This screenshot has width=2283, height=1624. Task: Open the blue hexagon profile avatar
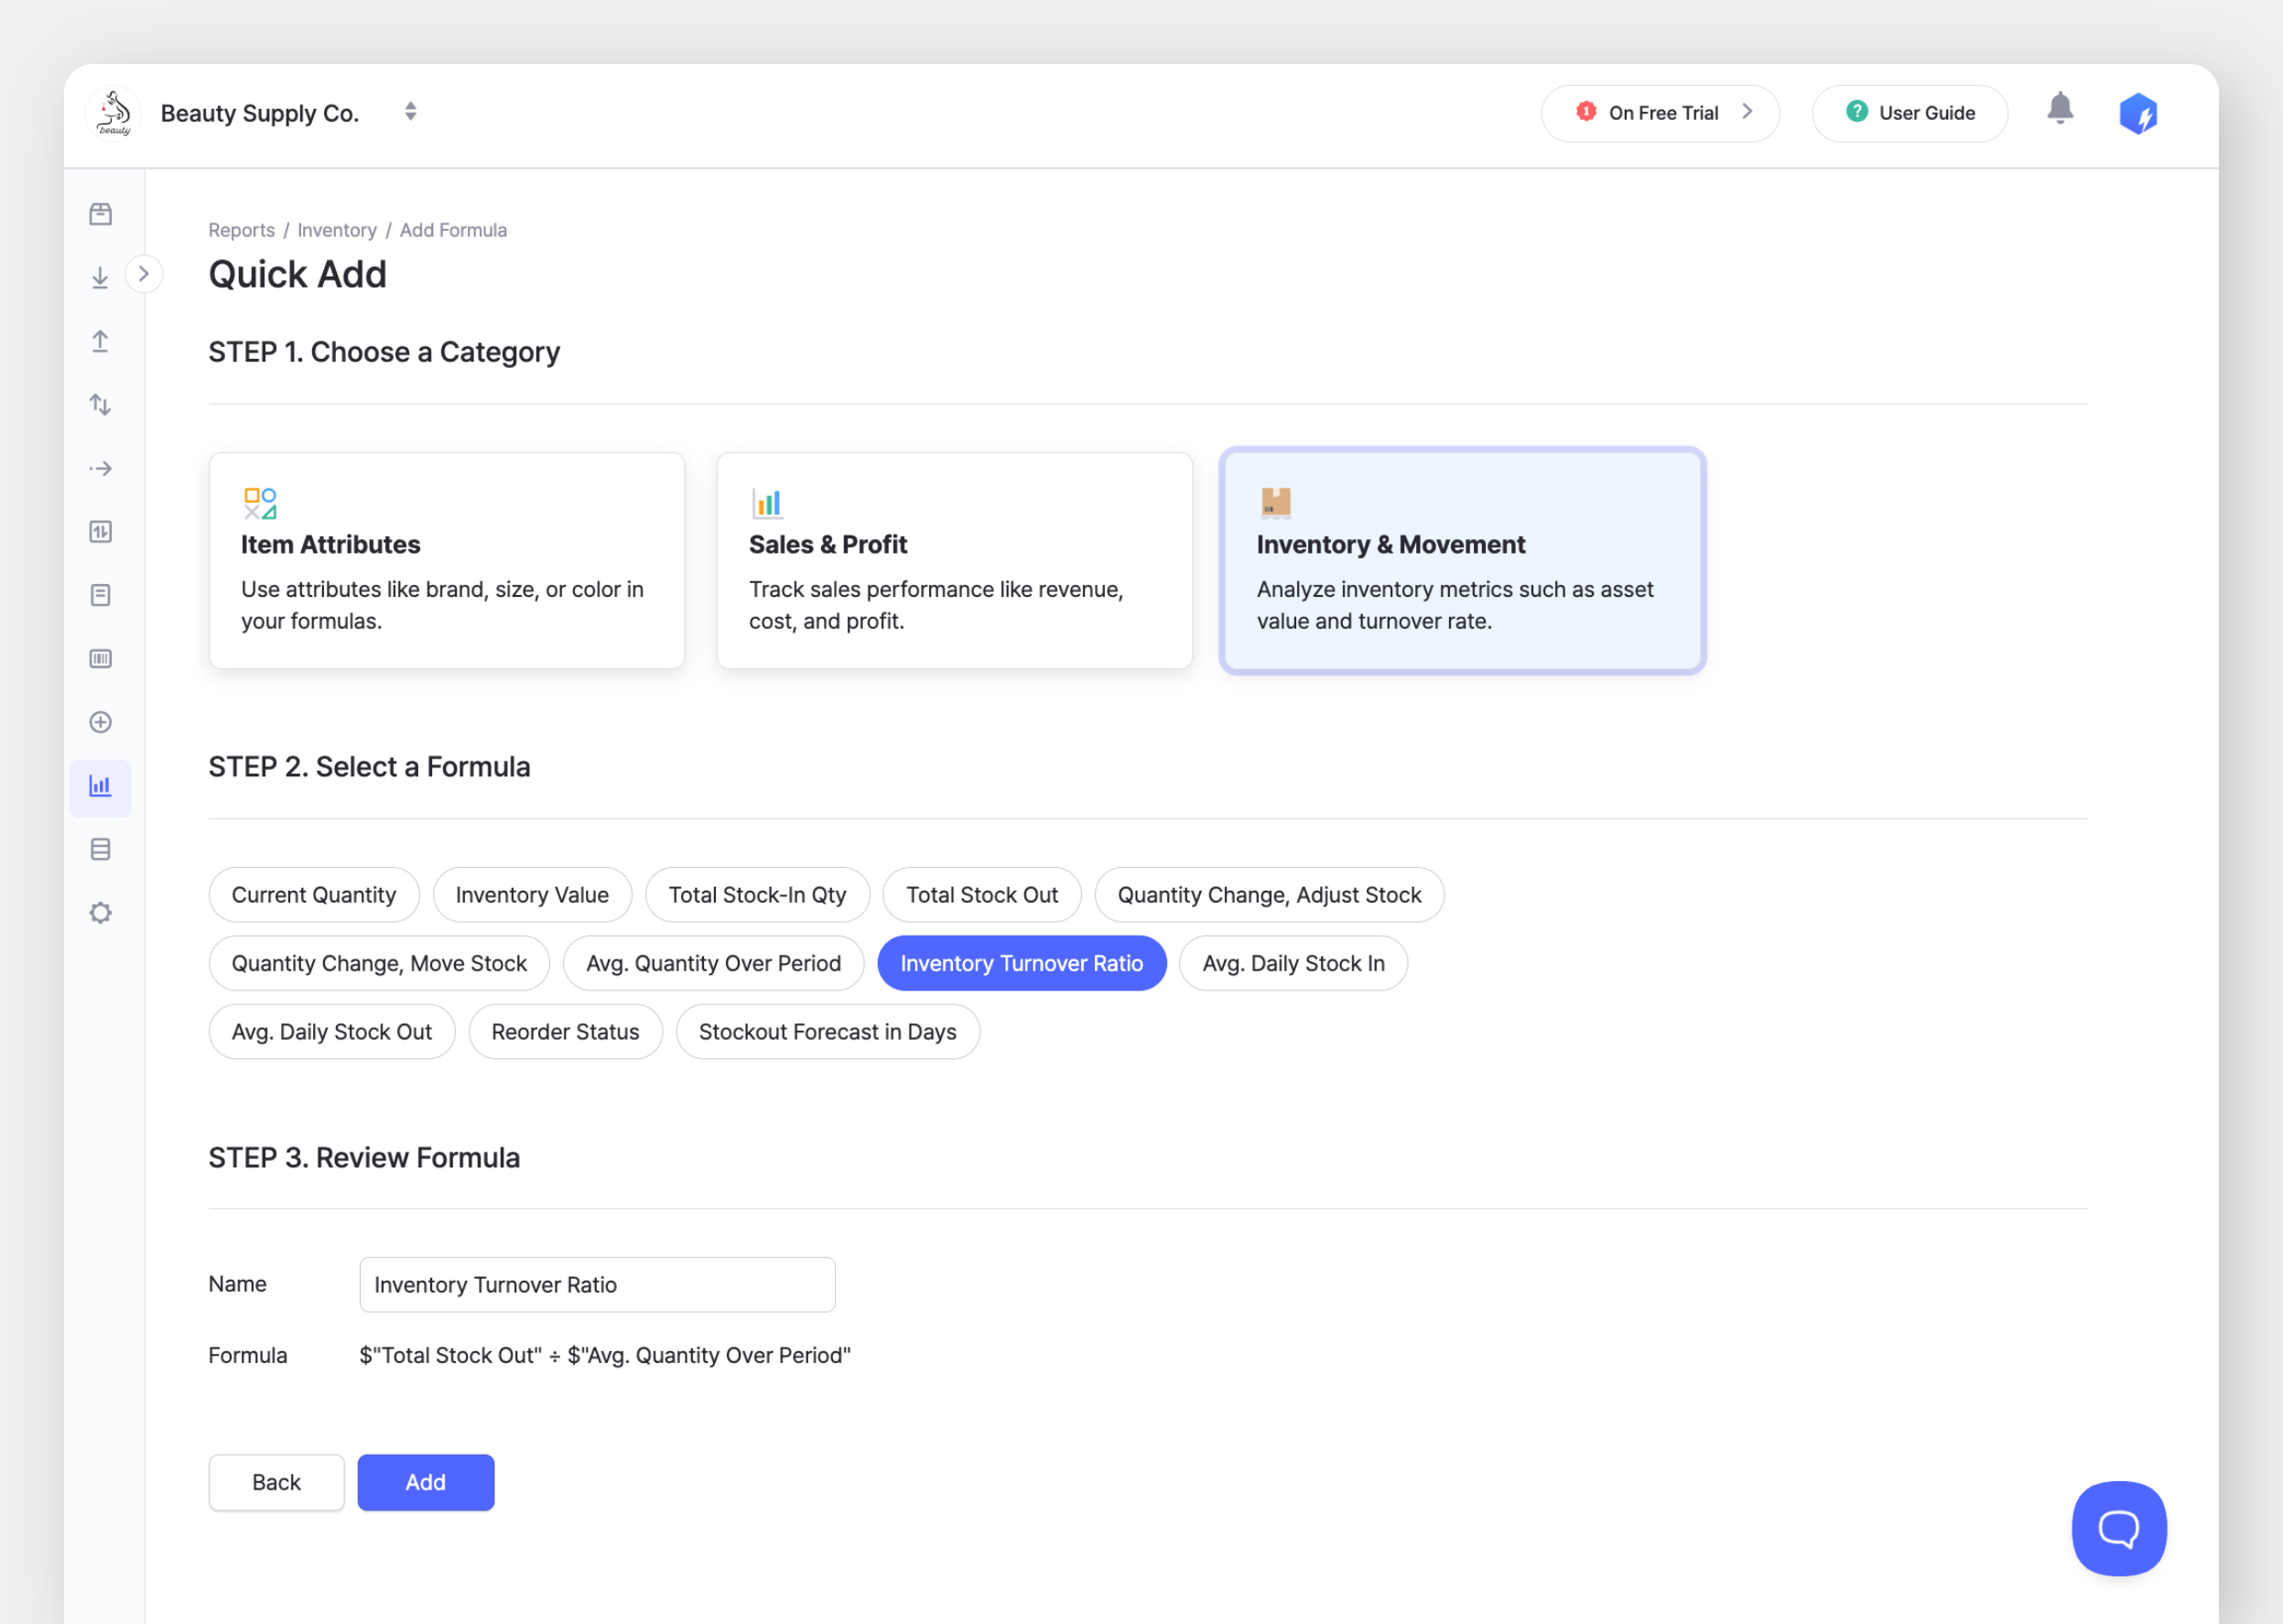coord(2137,113)
